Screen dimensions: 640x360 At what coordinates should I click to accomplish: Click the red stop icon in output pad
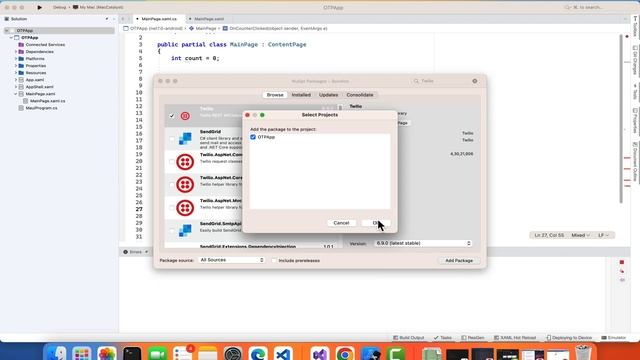[622, 262]
